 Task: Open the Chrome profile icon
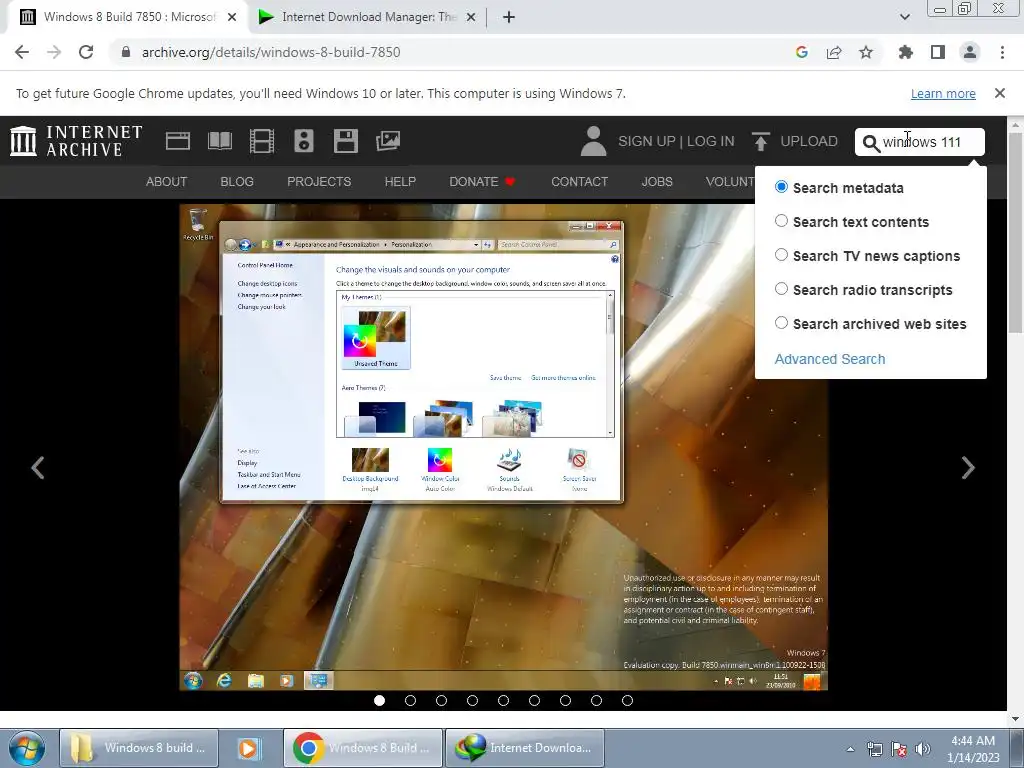pos(970,52)
